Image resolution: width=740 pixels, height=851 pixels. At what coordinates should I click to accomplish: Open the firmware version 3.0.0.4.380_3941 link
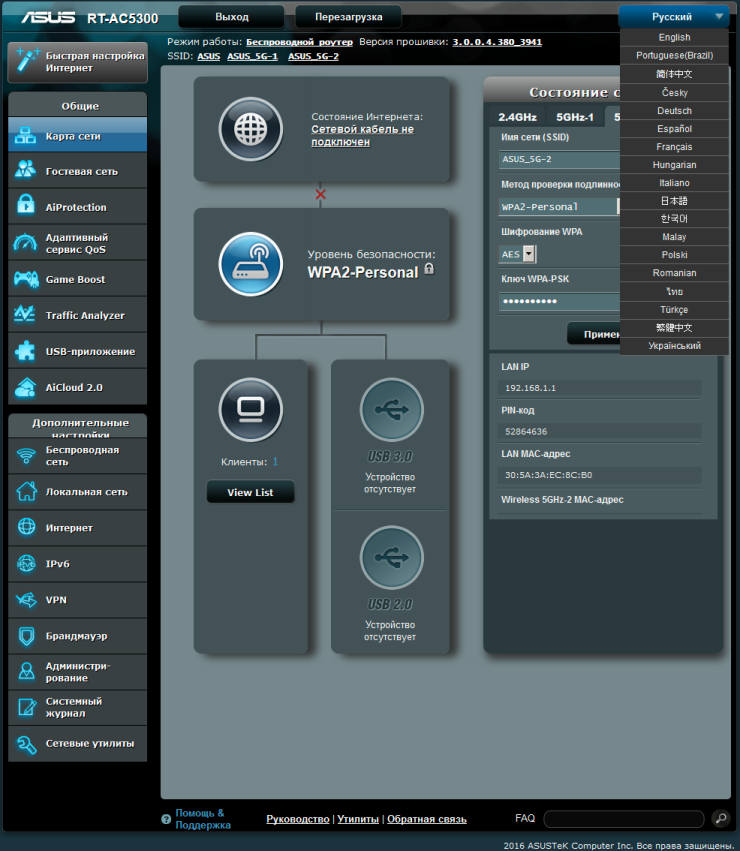(497, 42)
